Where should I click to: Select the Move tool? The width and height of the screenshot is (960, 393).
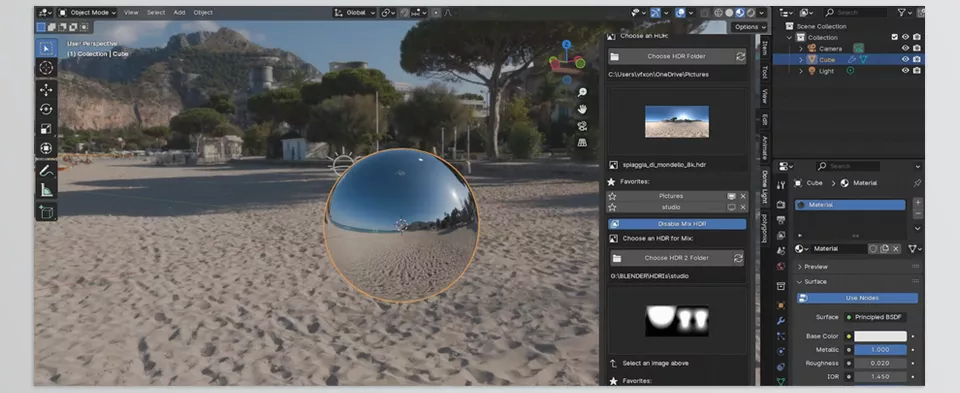[x=47, y=90]
